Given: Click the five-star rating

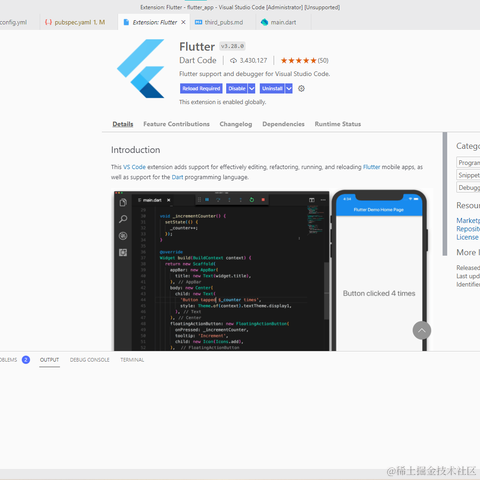Looking at the screenshot, I should tap(298, 60).
